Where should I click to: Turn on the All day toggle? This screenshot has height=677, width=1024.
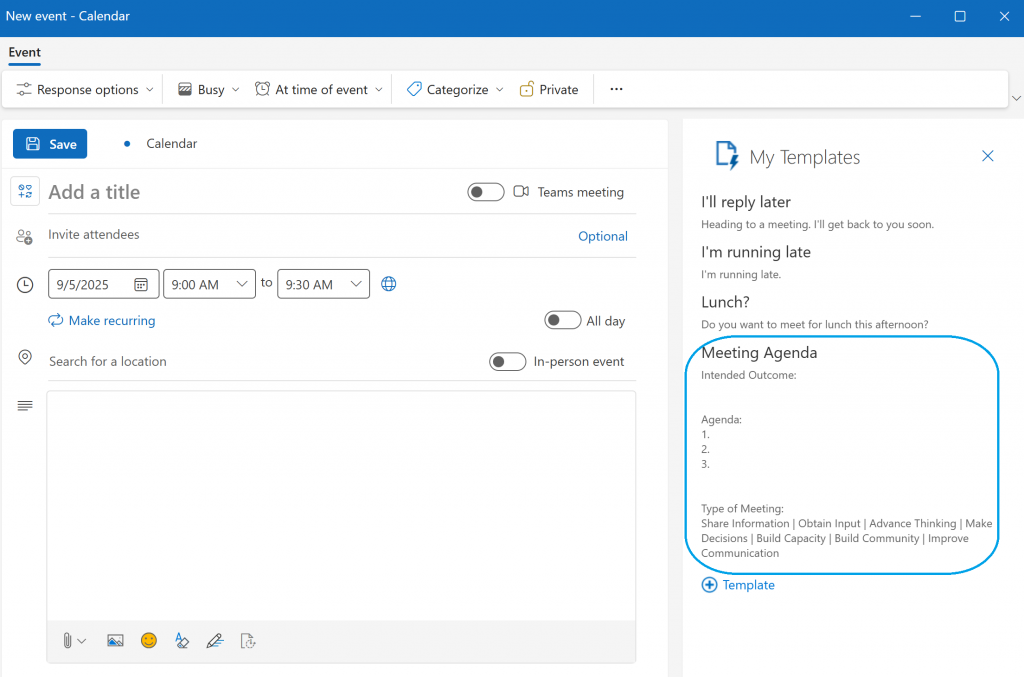coord(562,320)
